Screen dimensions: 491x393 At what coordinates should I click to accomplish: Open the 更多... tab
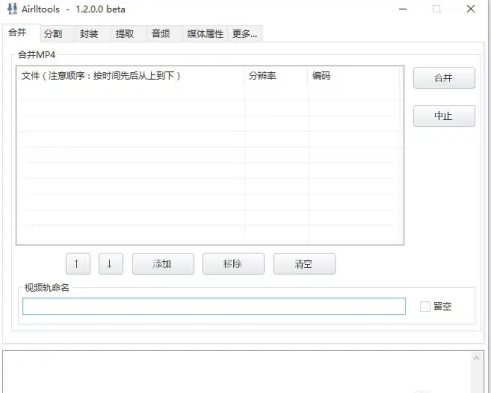(245, 34)
